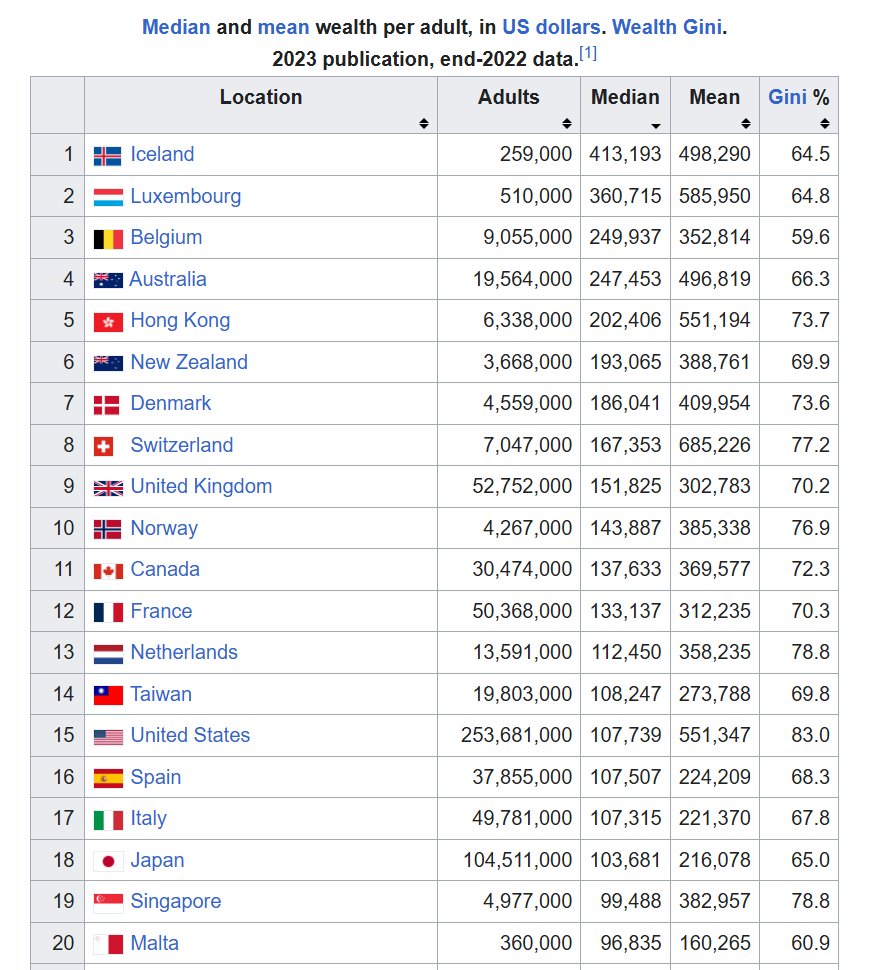Click the Australia flag icon
This screenshot has height=970, width=876.
pos(108,280)
